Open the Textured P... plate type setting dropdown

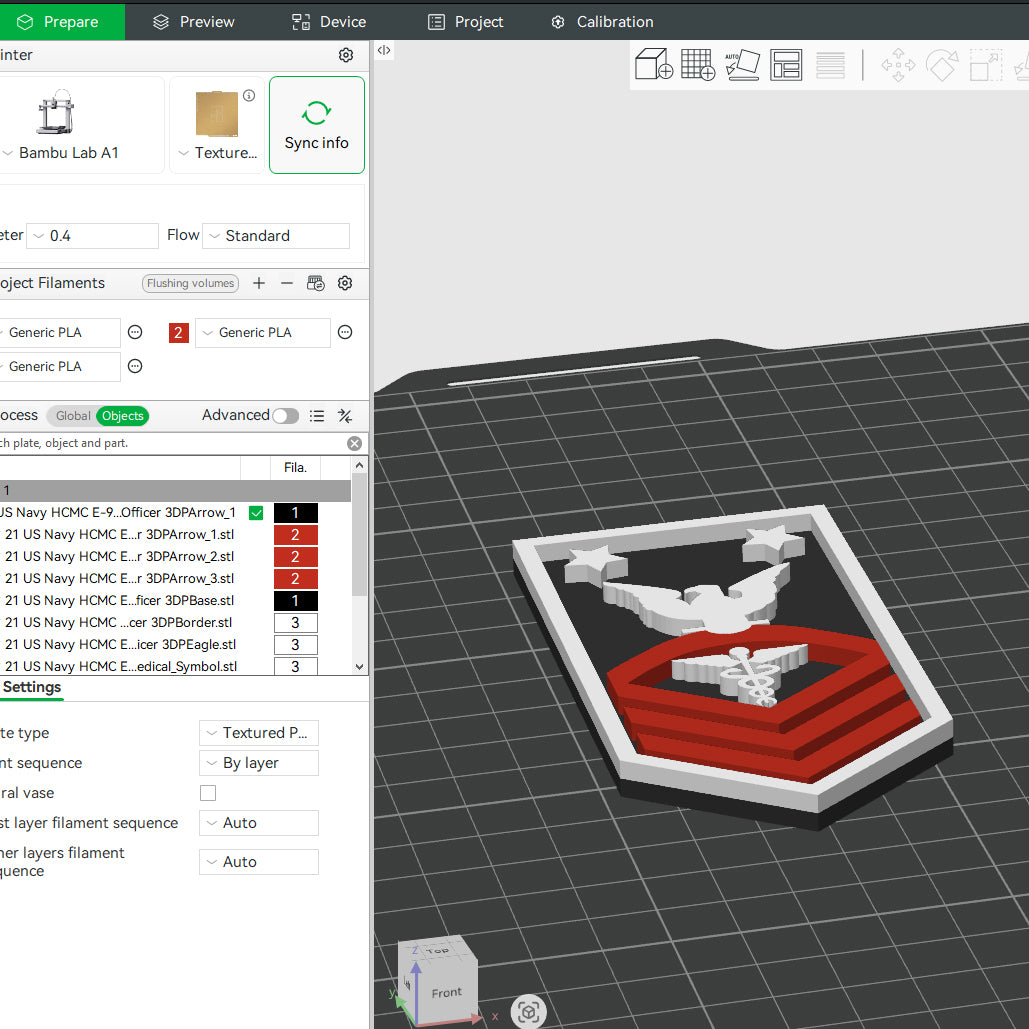tap(259, 733)
